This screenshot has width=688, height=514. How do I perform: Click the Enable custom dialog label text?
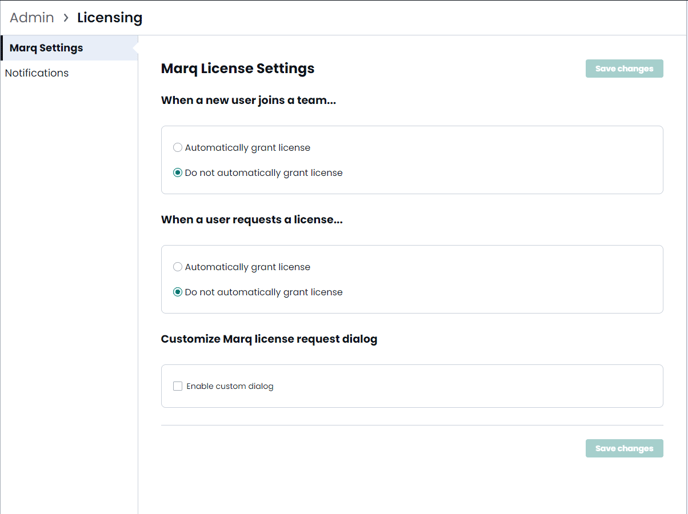[229, 386]
